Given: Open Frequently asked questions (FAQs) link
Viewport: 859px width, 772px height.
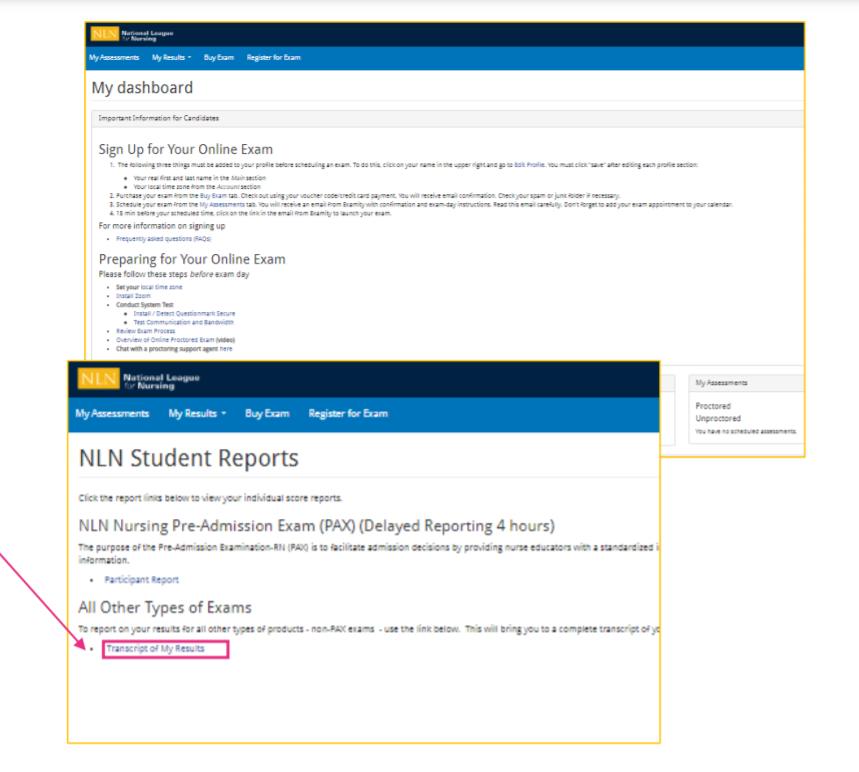Looking at the screenshot, I should pyautogui.click(x=163, y=239).
